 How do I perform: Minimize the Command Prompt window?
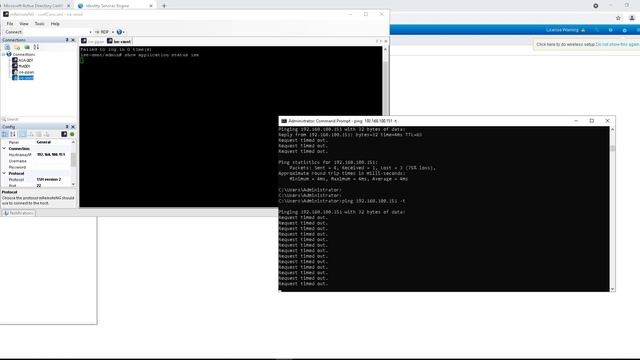point(576,121)
